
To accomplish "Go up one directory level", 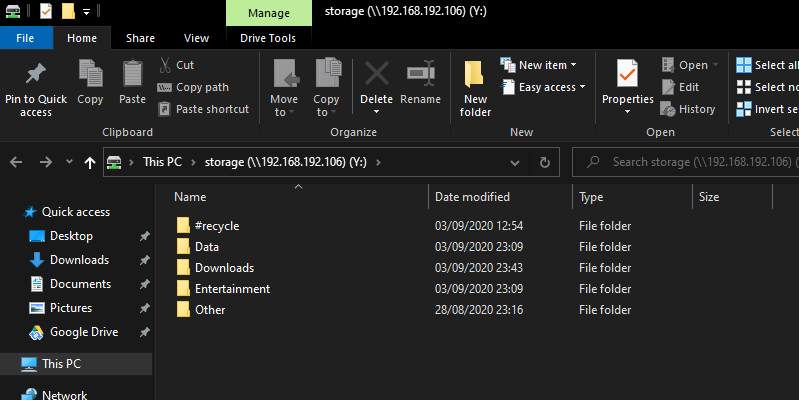I will click(91, 162).
